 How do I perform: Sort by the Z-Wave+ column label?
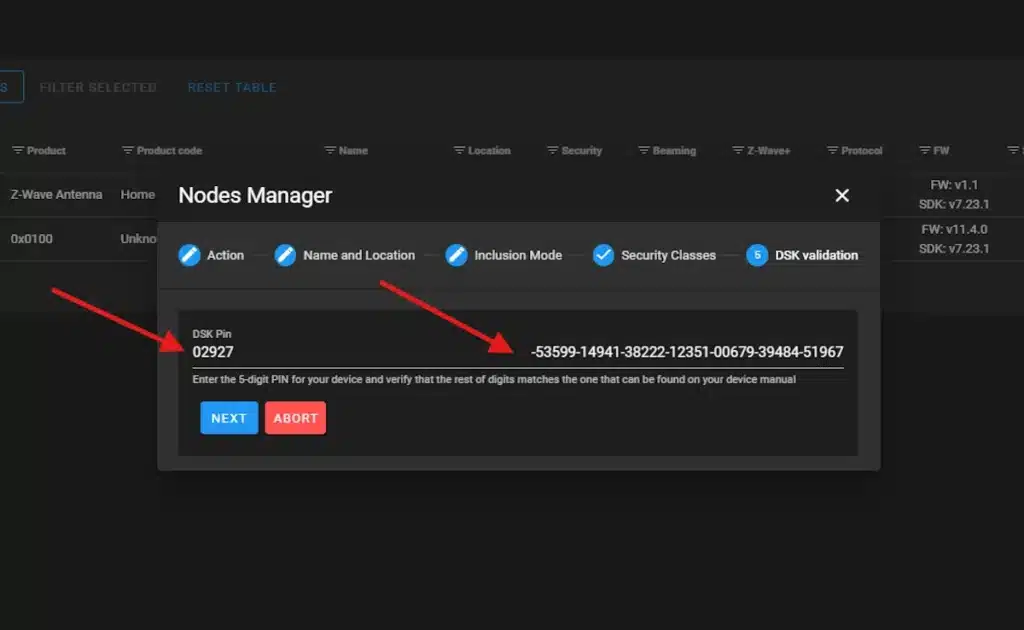tap(769, 151)
